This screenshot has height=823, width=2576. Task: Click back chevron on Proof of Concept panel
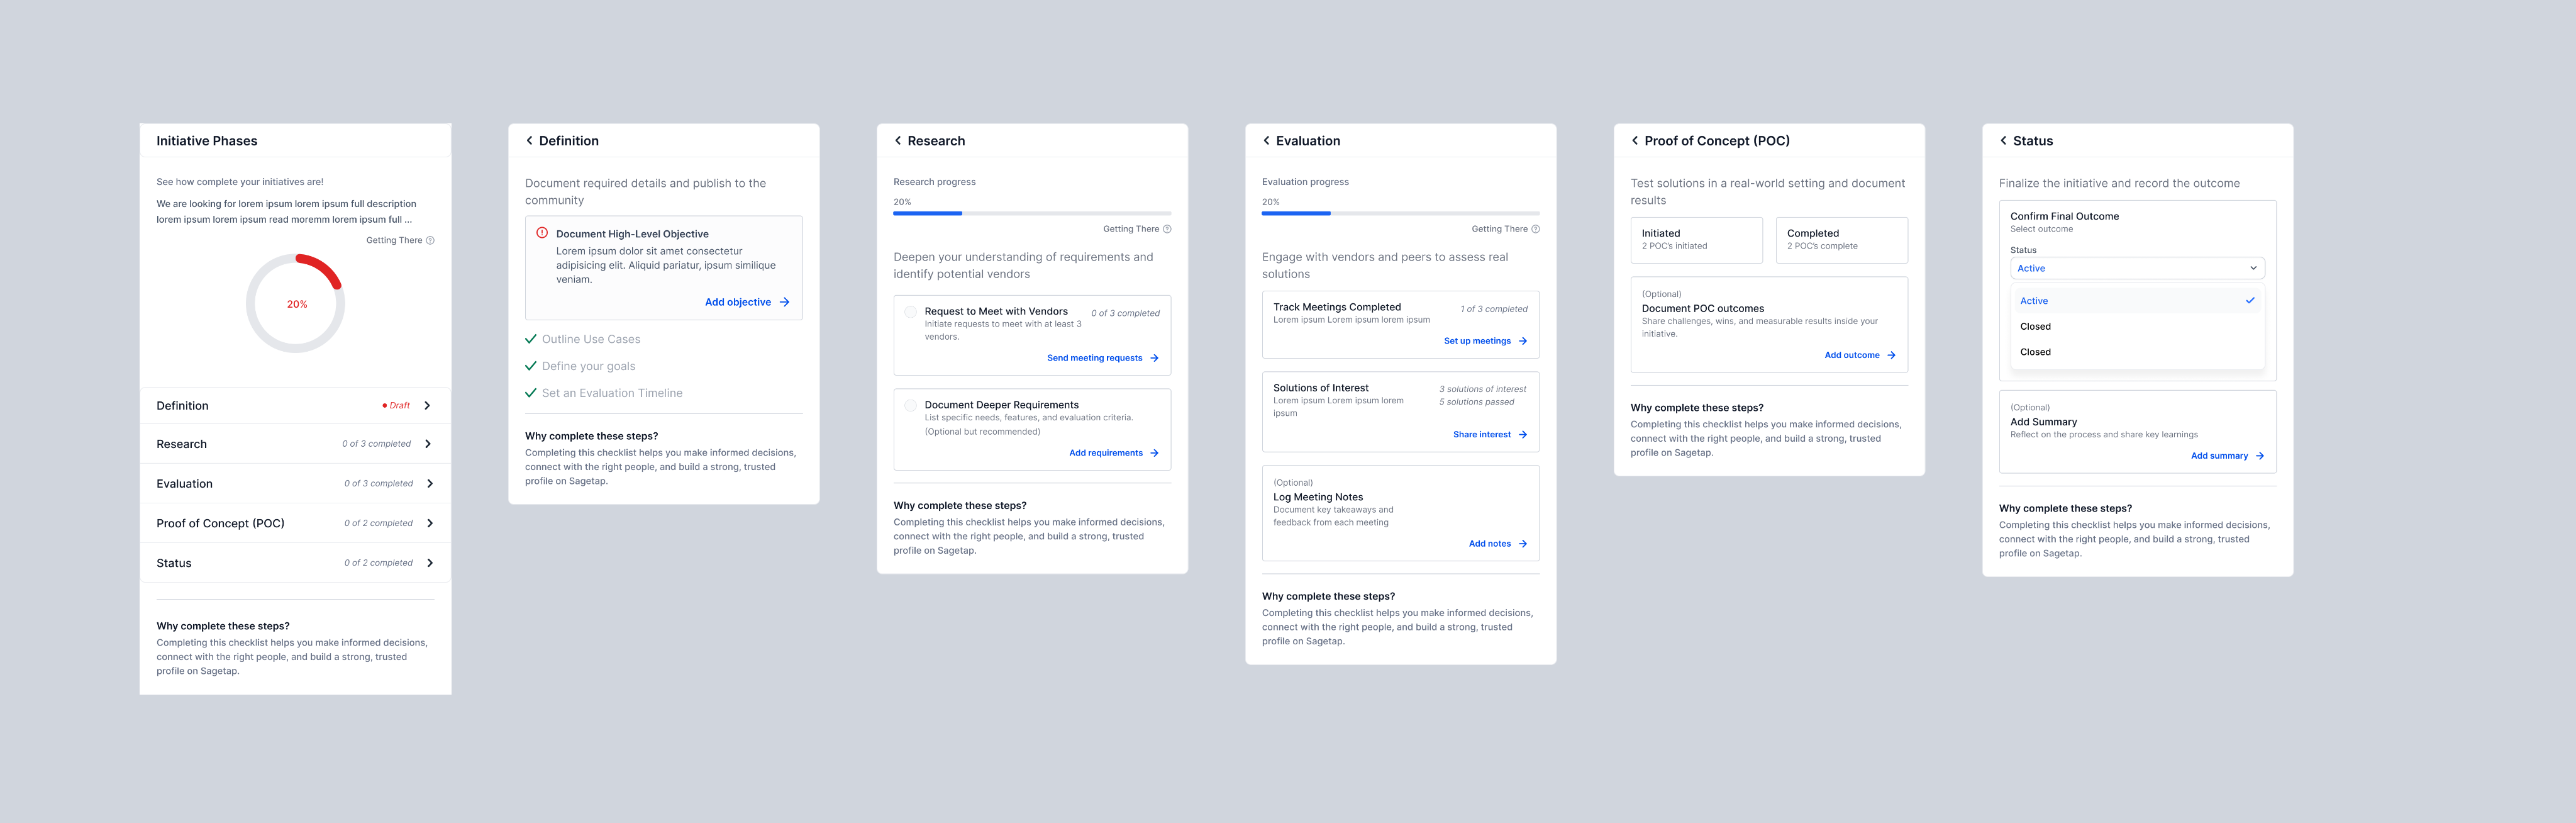click(1635, 141)
